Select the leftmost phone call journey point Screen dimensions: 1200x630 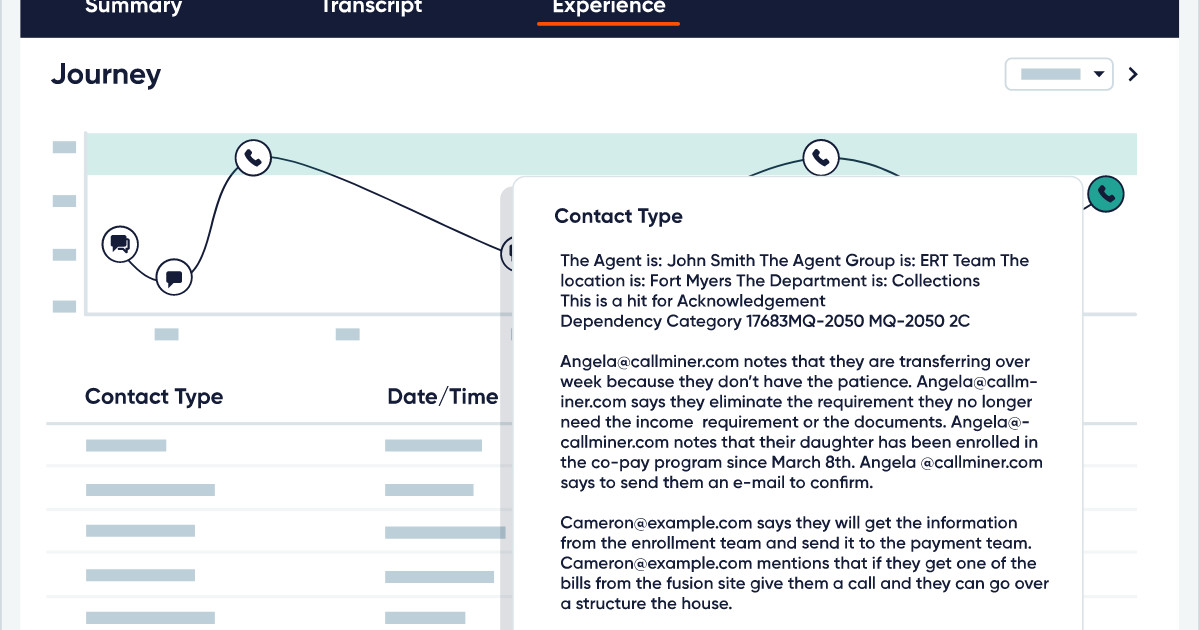pyautogui.click(x=253, y=157)
